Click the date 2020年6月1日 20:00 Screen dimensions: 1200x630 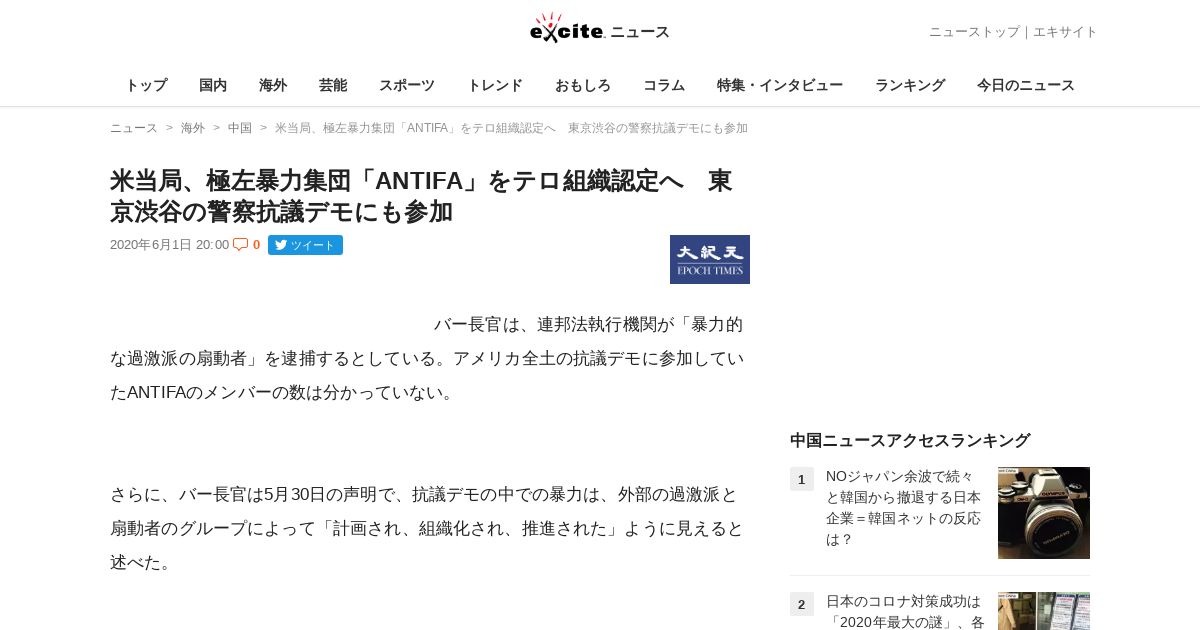pyautogui.click(x=169, y=245)
